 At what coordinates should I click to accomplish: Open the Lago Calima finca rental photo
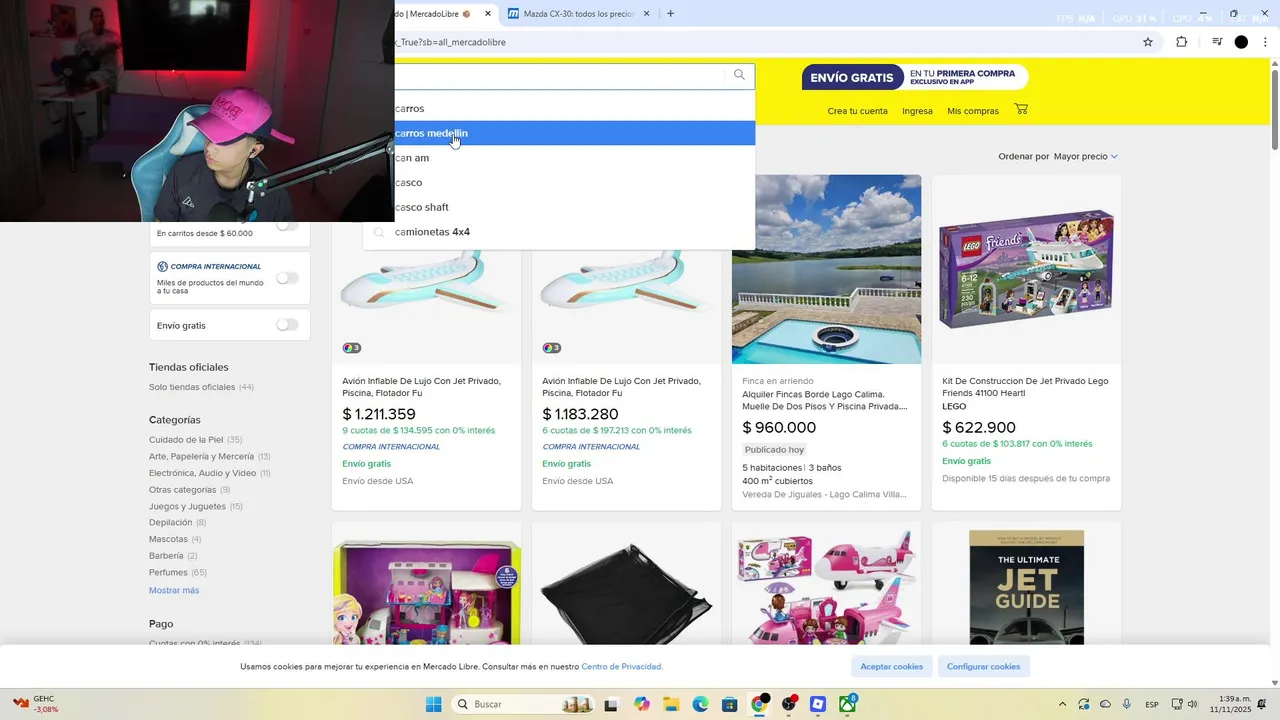[826, 269]
